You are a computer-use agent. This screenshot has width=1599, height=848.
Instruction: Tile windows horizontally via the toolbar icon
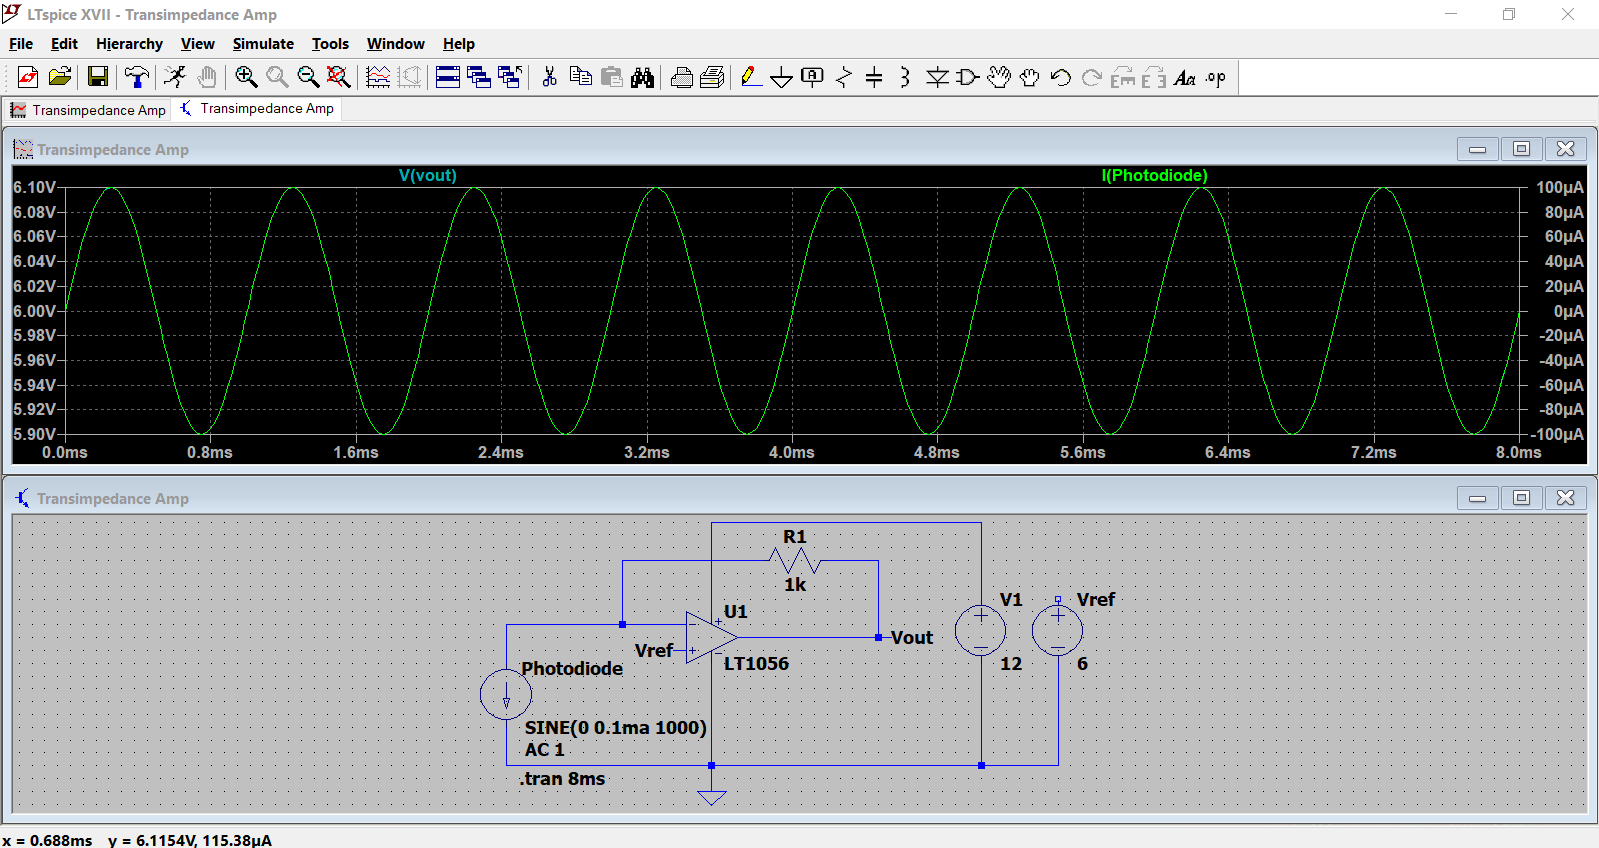(x=448, y=77)
